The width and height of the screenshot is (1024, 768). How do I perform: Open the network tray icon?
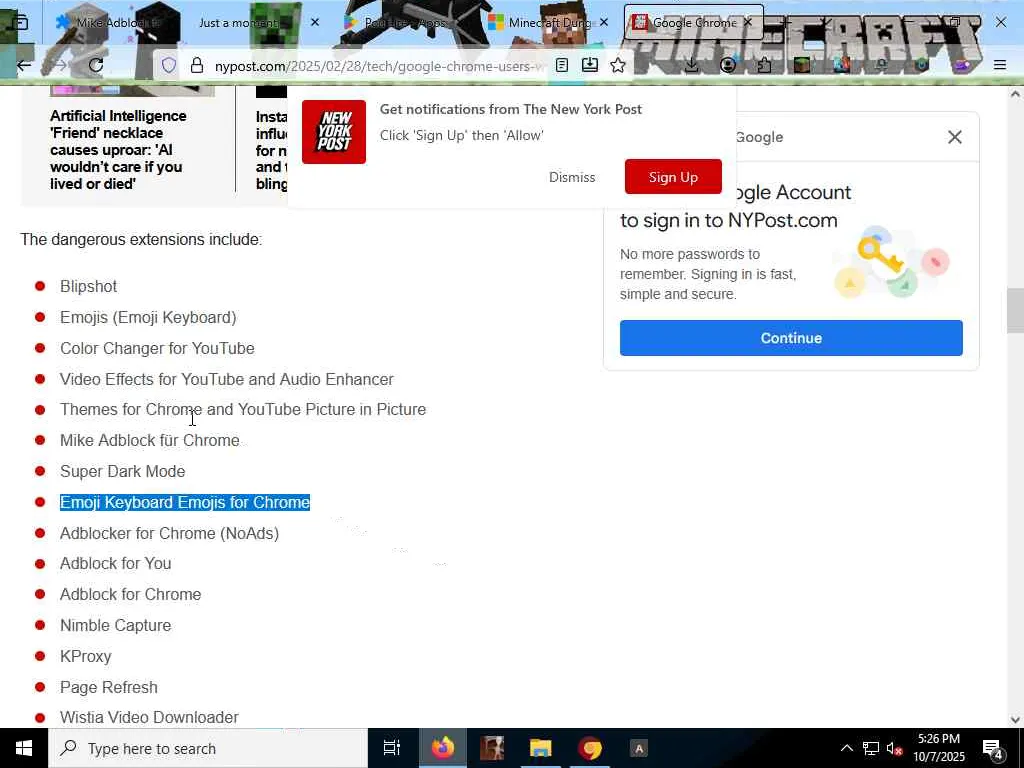click(x=871, y=748)
